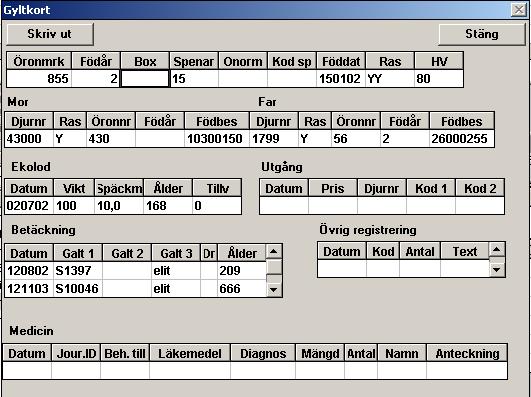The height and width of the screenshot is (397, 531).
Task: Click Galt 3 elit in 121103 row
Action: pyautogui.click(x=176, y=289)
